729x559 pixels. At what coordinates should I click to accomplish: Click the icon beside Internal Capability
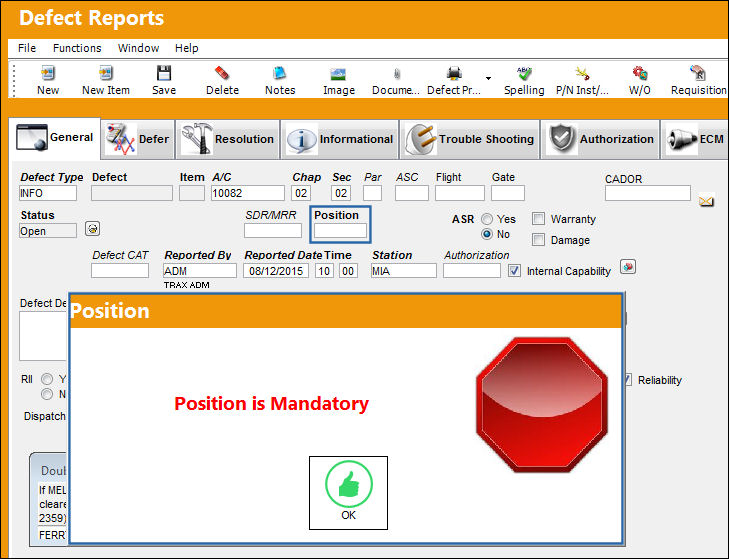click(x=628, y=267)
